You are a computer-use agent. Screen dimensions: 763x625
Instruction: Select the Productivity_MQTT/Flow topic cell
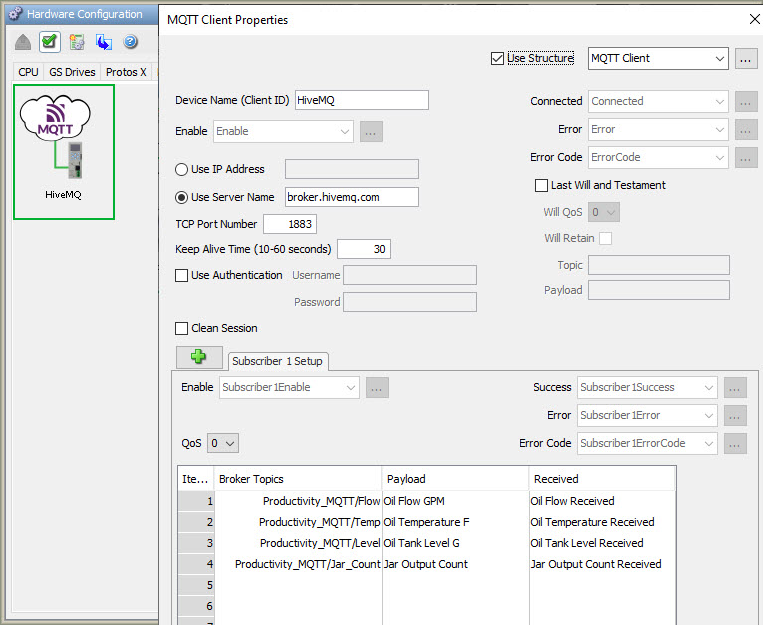[298, 501]
